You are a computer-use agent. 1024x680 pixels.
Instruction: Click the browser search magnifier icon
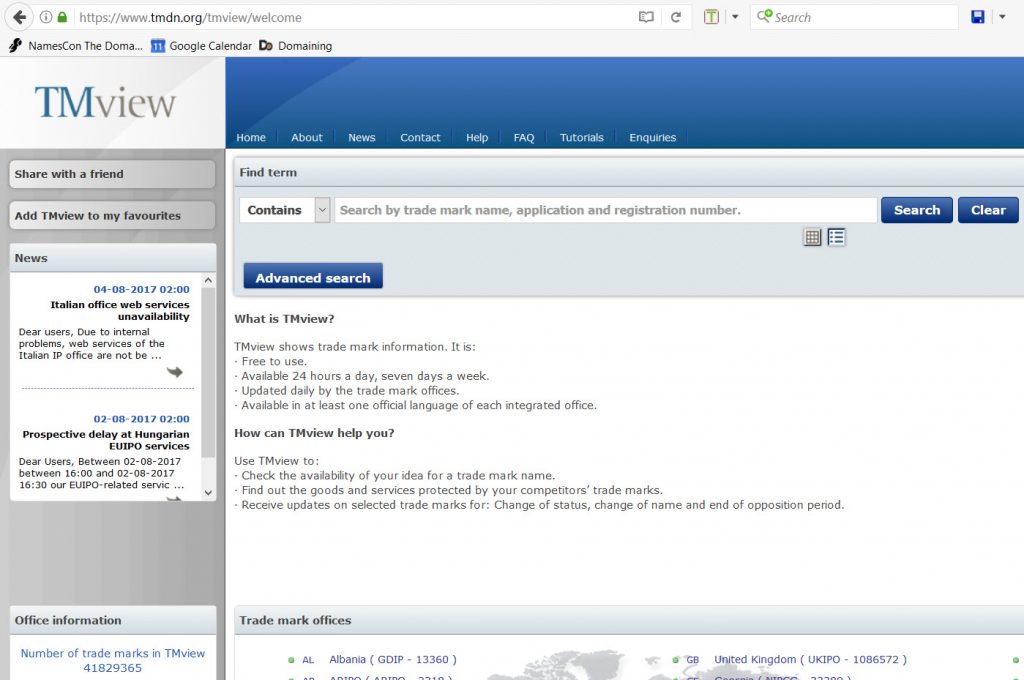[x=764, y=16]
